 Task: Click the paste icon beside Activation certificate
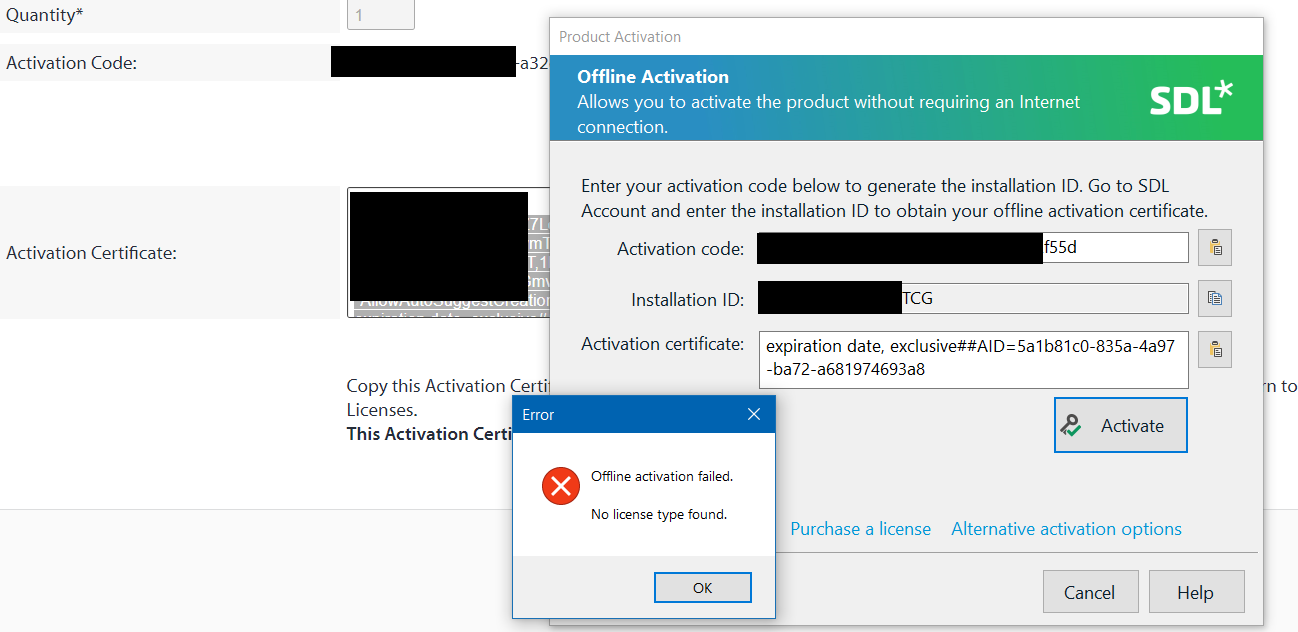(1215, 349)
